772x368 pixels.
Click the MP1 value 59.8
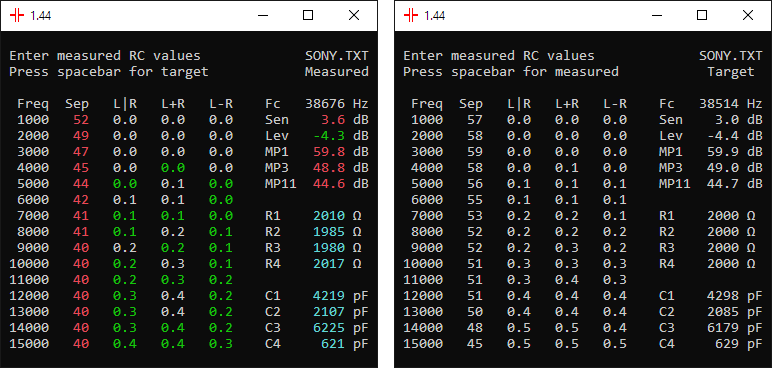329,152
